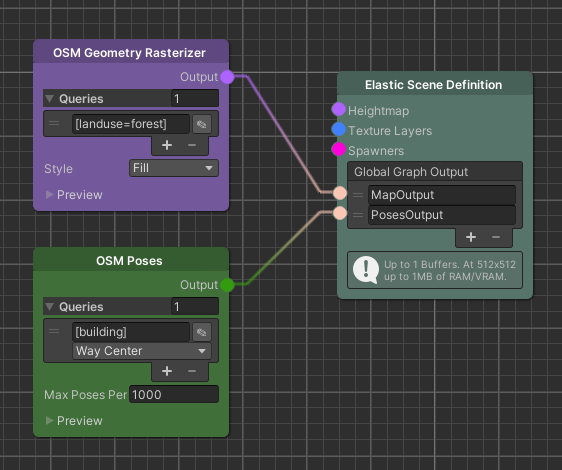Click the Max Poses Per label
562x470 pixels.
(x=85, y=395)
